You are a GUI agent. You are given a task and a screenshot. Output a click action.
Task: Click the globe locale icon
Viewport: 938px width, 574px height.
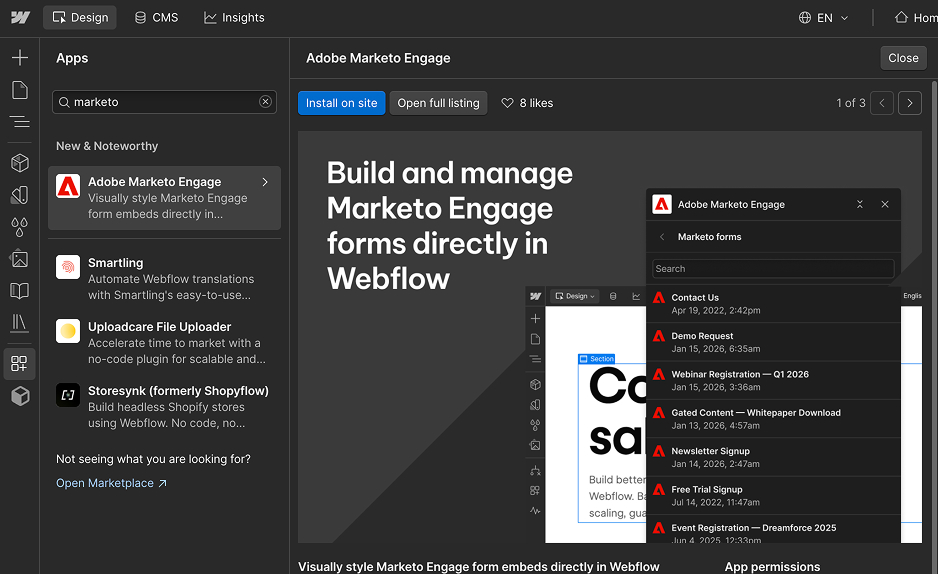pos(805,18)
